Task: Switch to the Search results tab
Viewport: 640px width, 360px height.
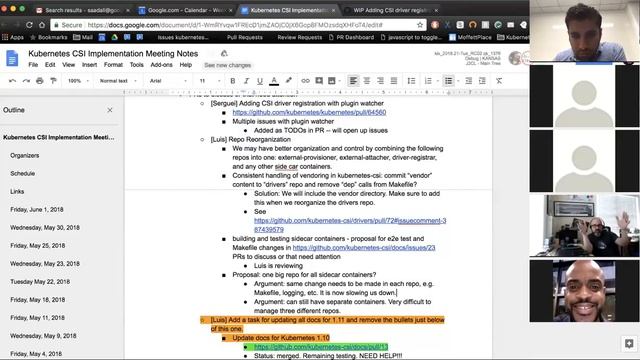Action: click(x=82, y=10)
